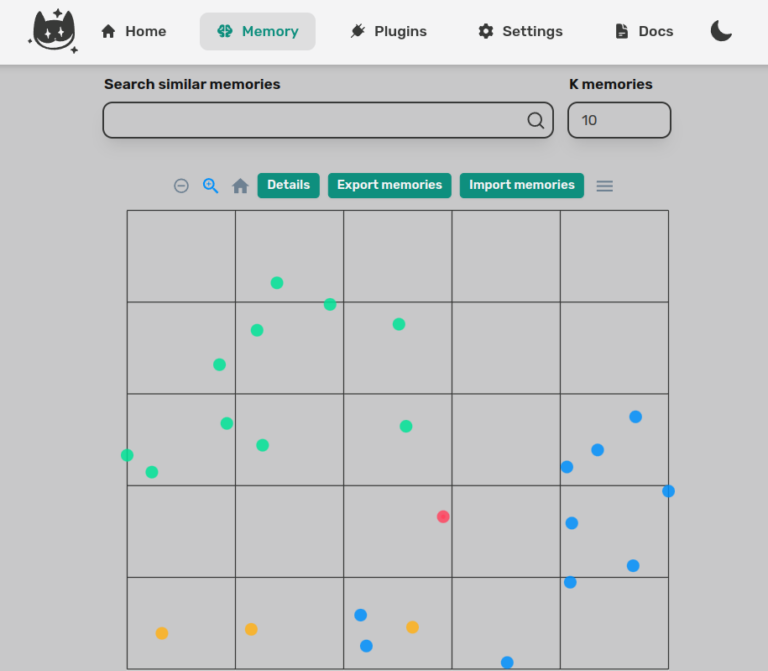The height and width of the screenshot is (671, 768).
Task: Click the magnifier search icon
Action: 536,121
